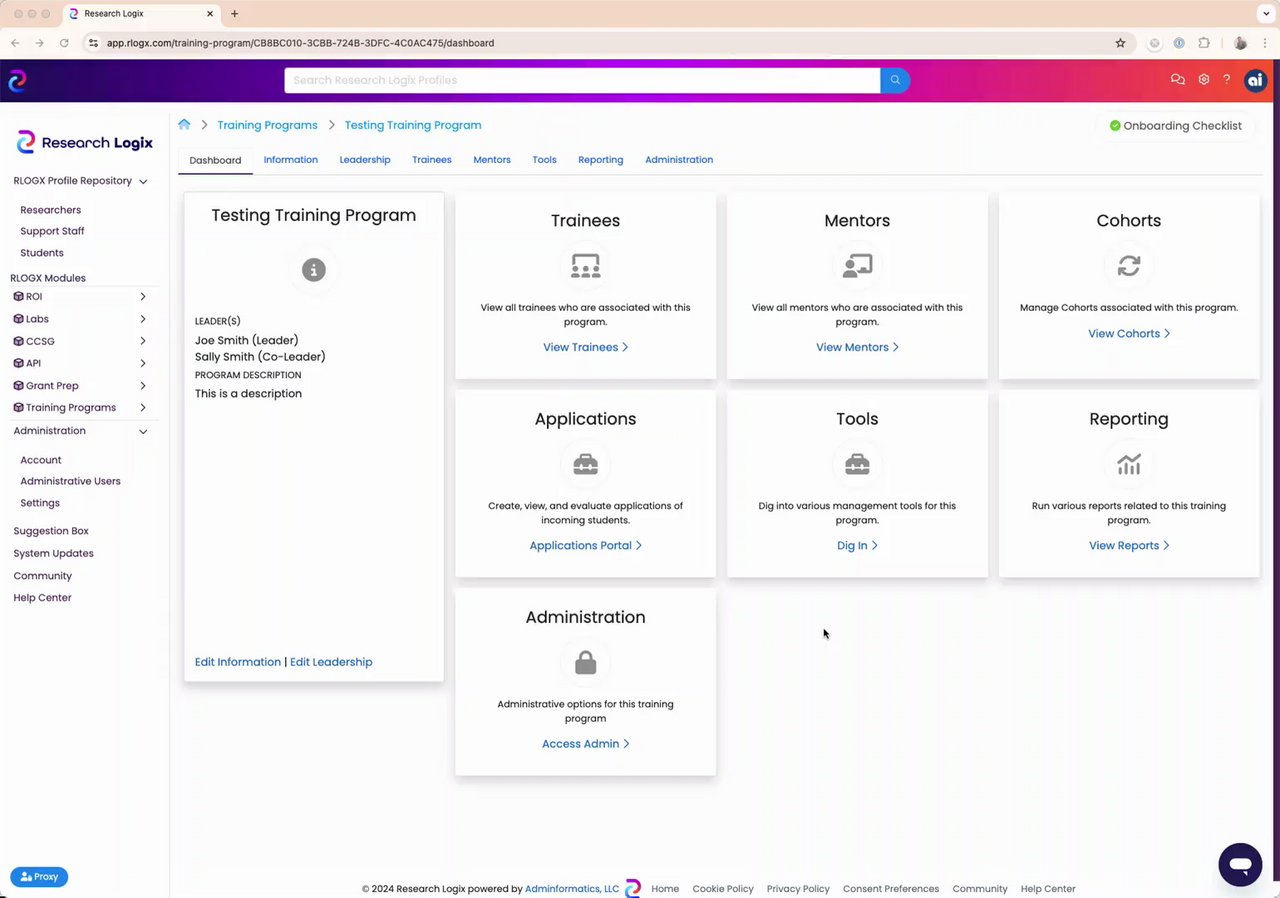Open the settings gear icon in header
The width and height of the screenshot is (1280, 898).
point(1204,80)
